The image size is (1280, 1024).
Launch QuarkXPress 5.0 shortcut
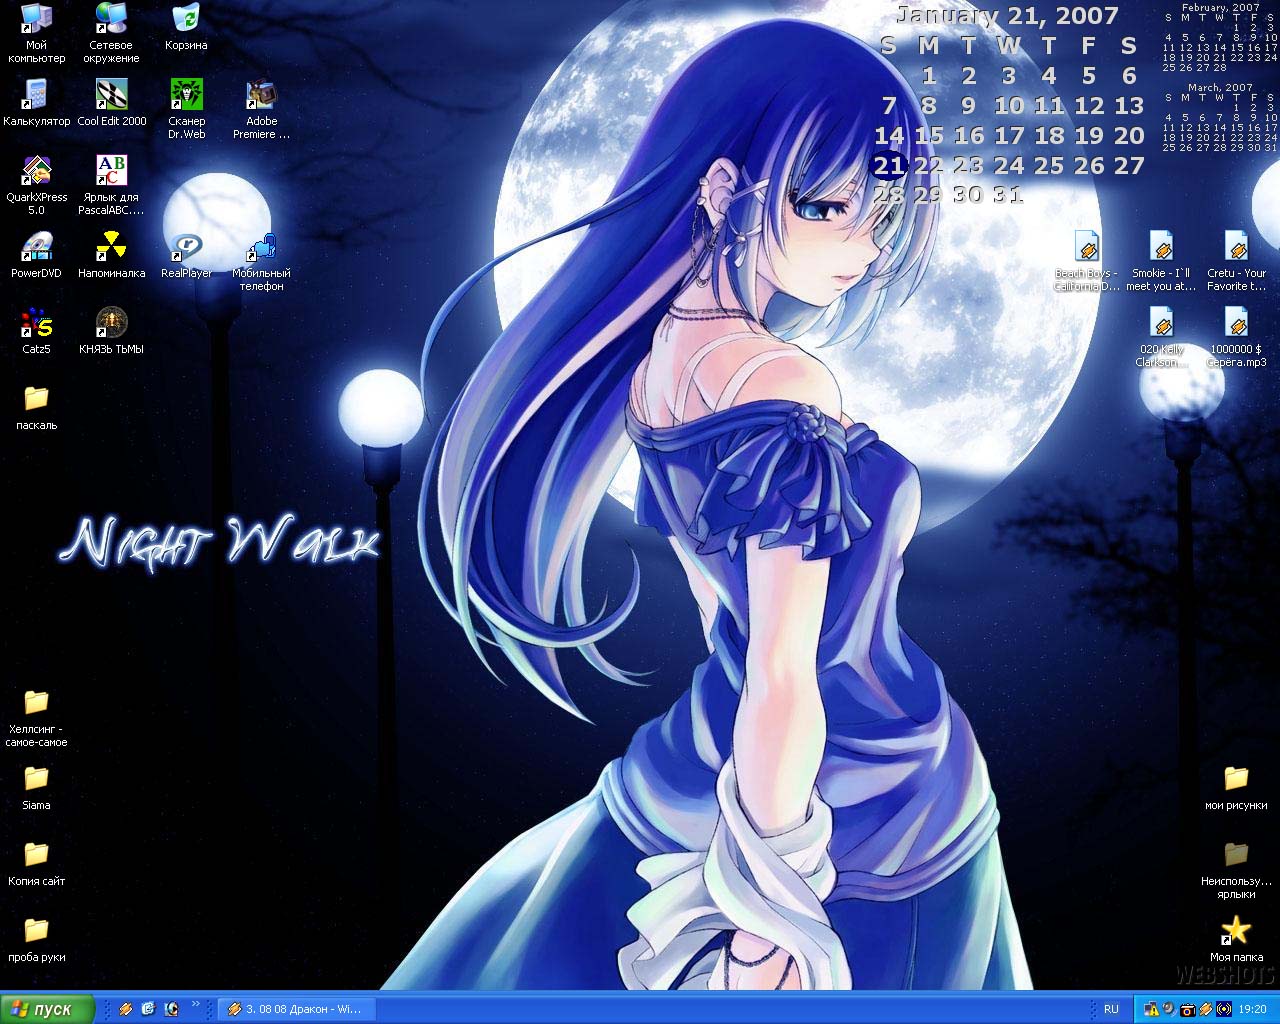(x=36, y=185)
